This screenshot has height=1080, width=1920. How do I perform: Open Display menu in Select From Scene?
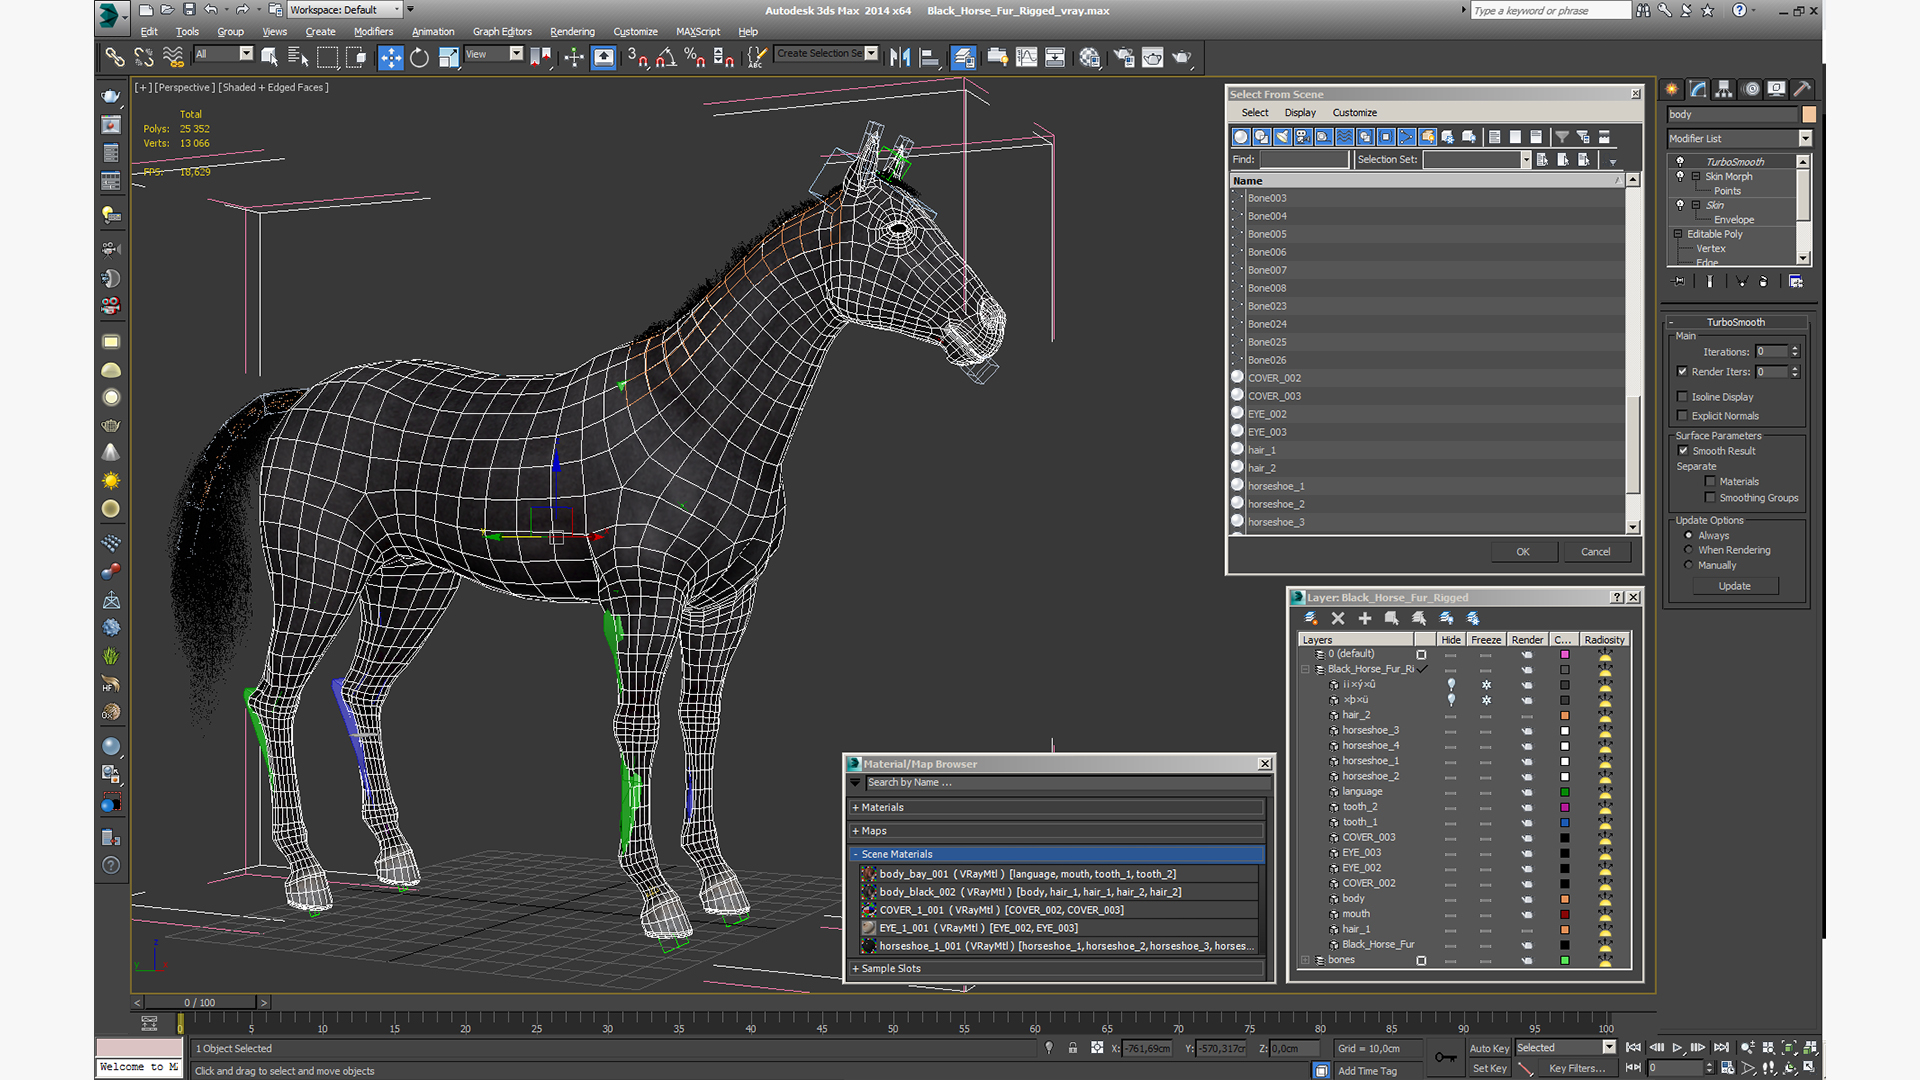1300,113
